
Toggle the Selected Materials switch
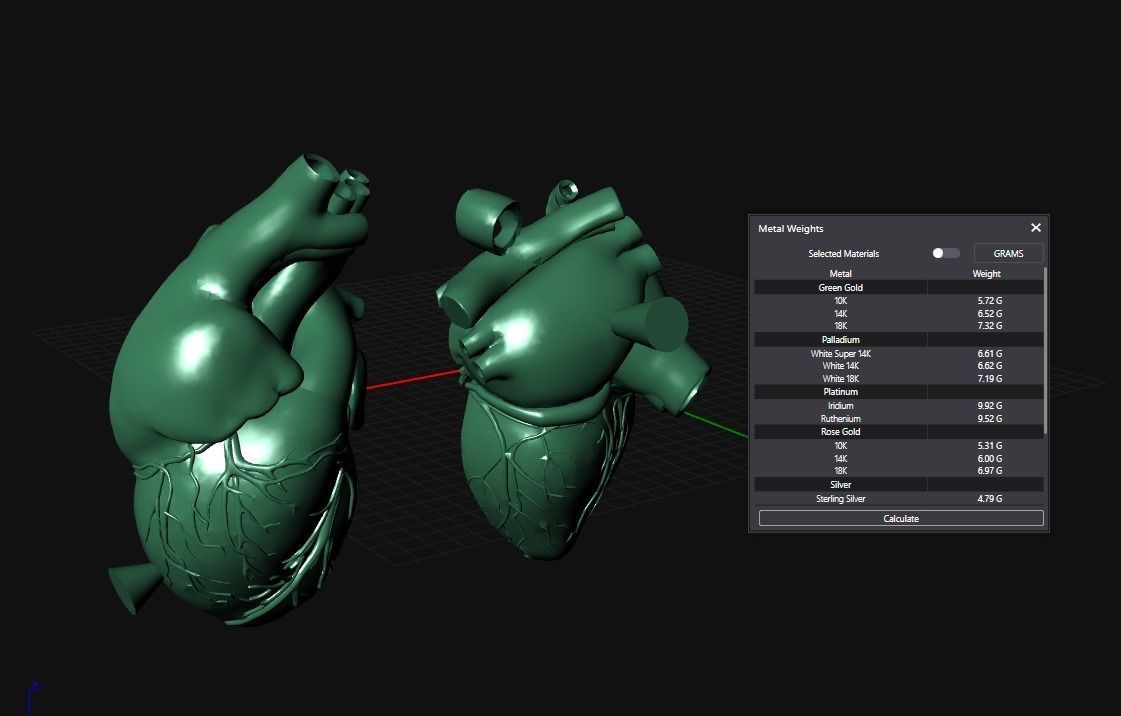pos(945,254)
